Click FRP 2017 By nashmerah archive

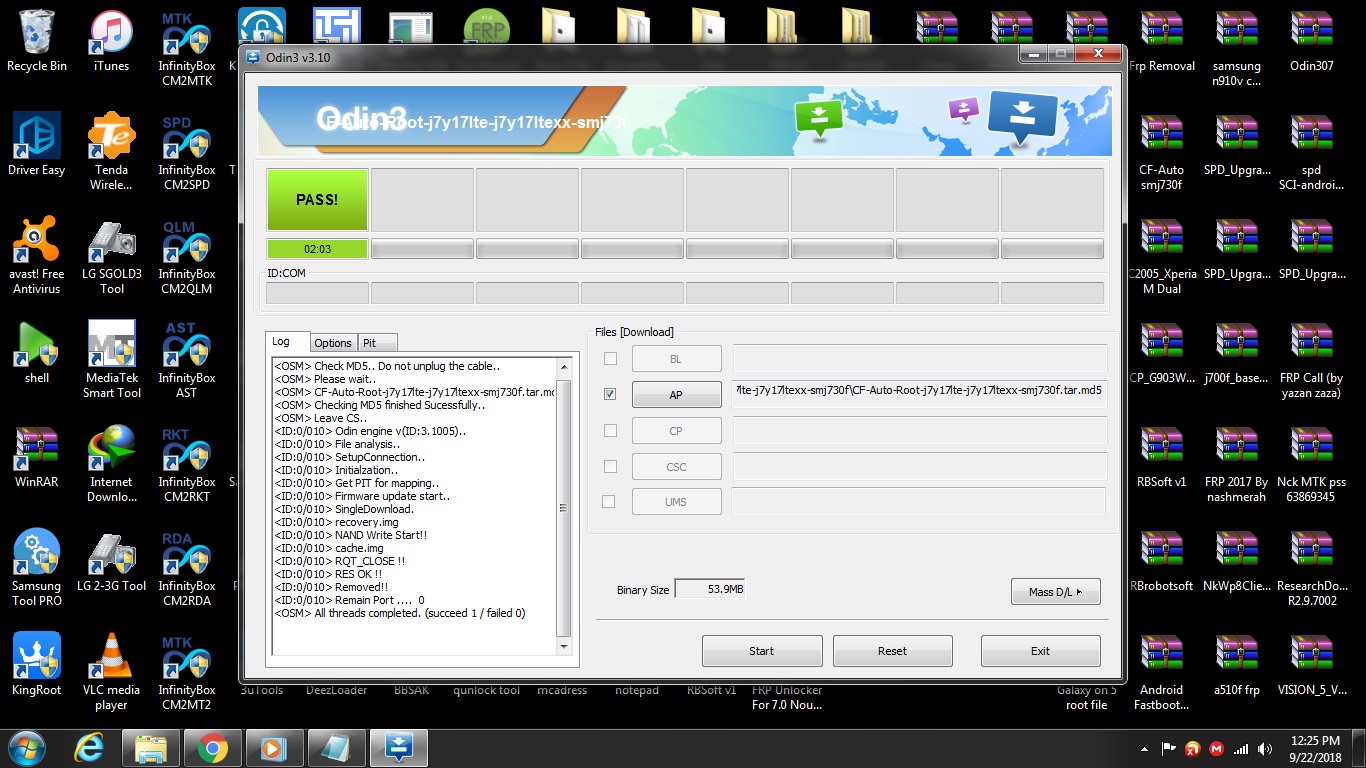[1237, 464]
